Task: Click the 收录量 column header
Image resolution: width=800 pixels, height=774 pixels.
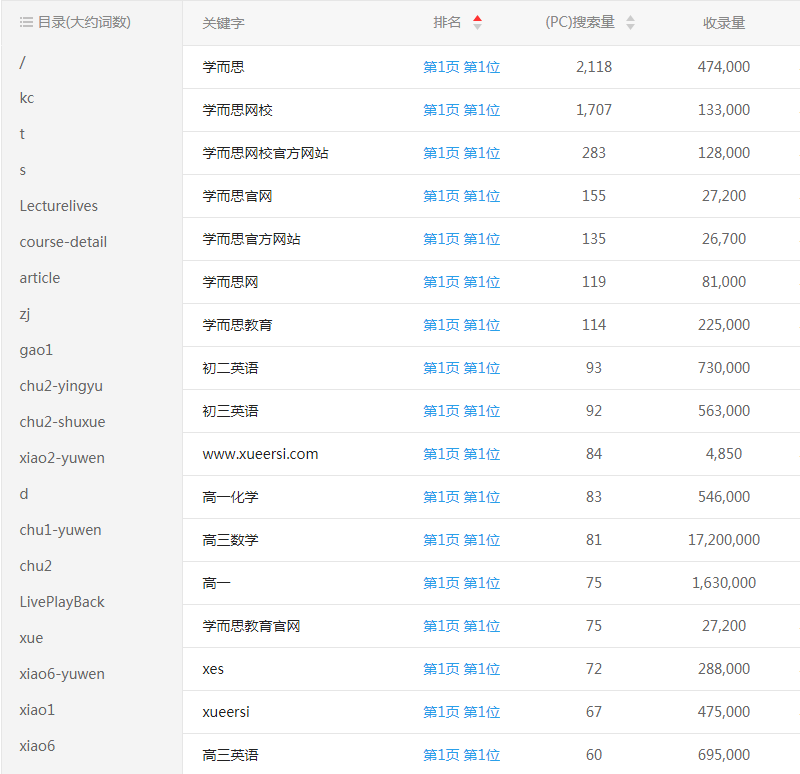Action: pyautogui.click(x=723, y=22)
